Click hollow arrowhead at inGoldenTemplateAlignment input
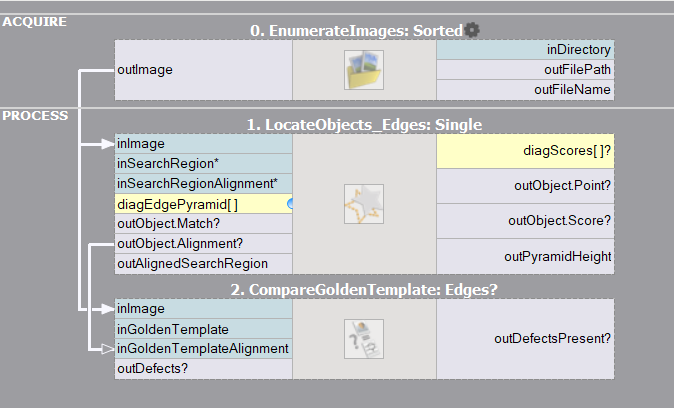The image size is (674, 408). coord(108,349)
